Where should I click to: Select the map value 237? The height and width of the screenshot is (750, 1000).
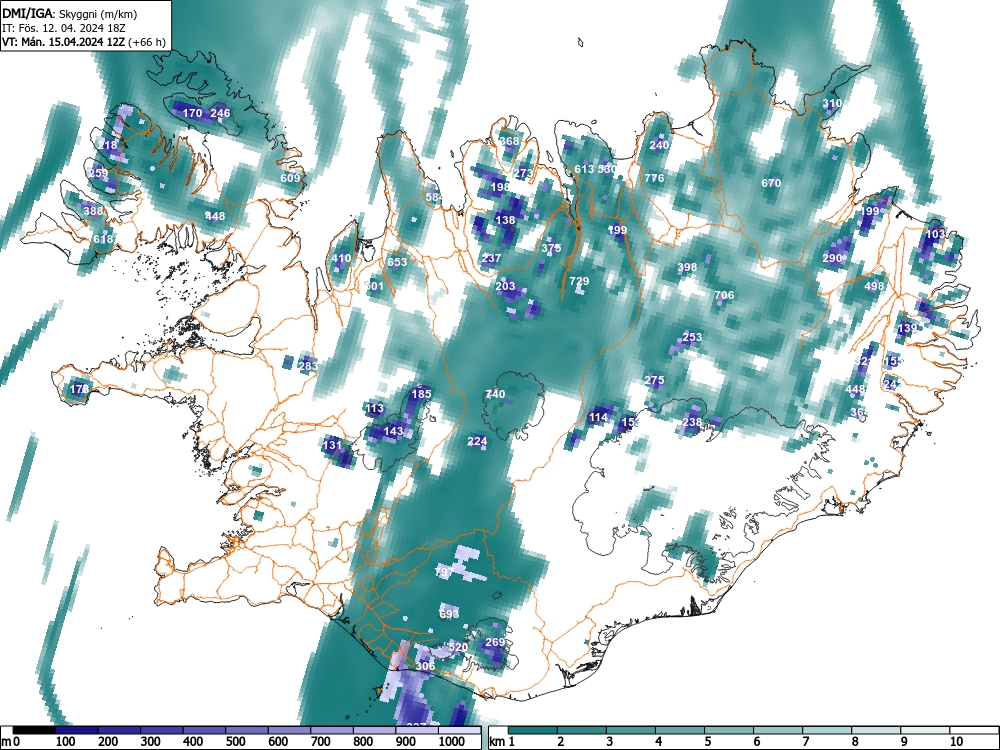(x=491, y=258)
